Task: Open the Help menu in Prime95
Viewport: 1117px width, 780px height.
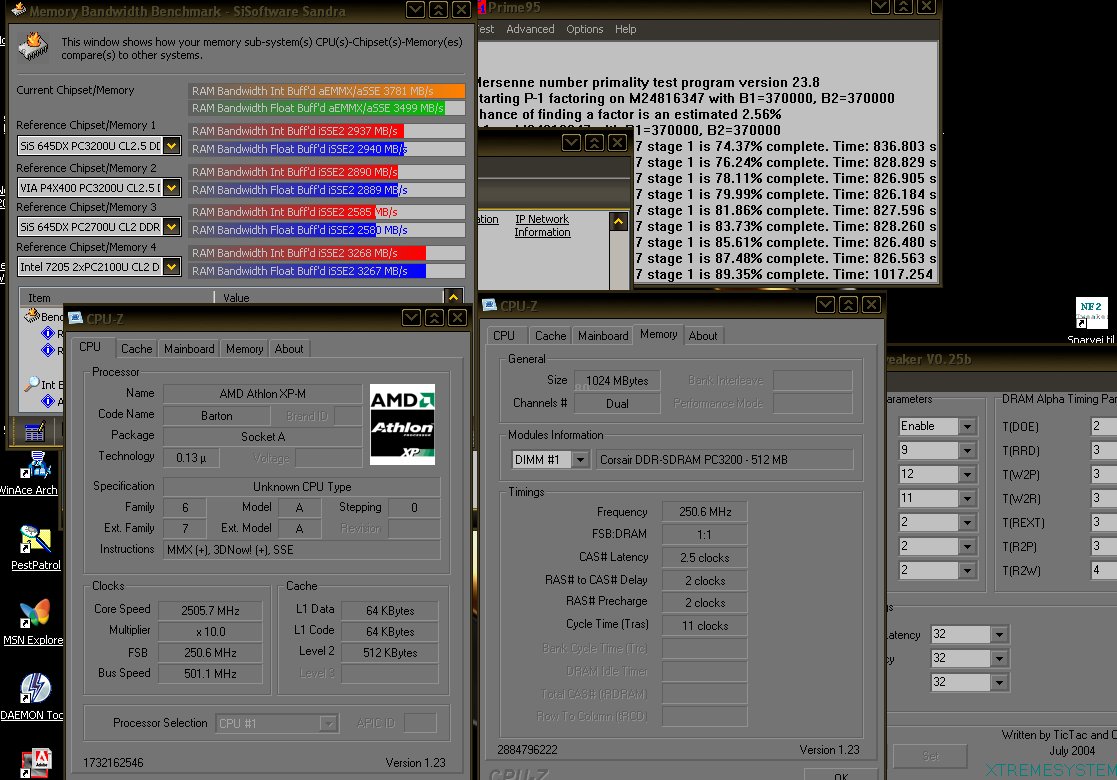Action: tap(625, 29)
